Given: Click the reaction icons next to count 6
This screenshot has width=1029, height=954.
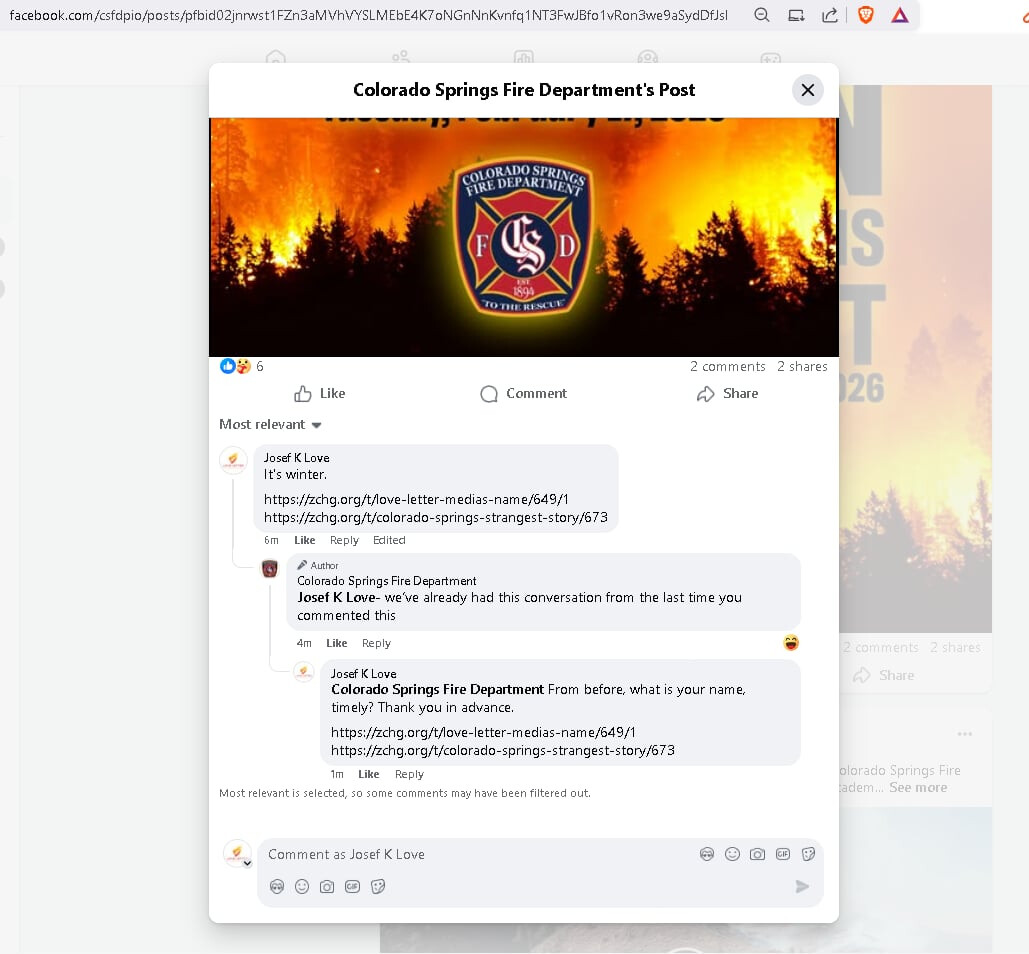Looking at the screenshot, I should pos(235,366).
